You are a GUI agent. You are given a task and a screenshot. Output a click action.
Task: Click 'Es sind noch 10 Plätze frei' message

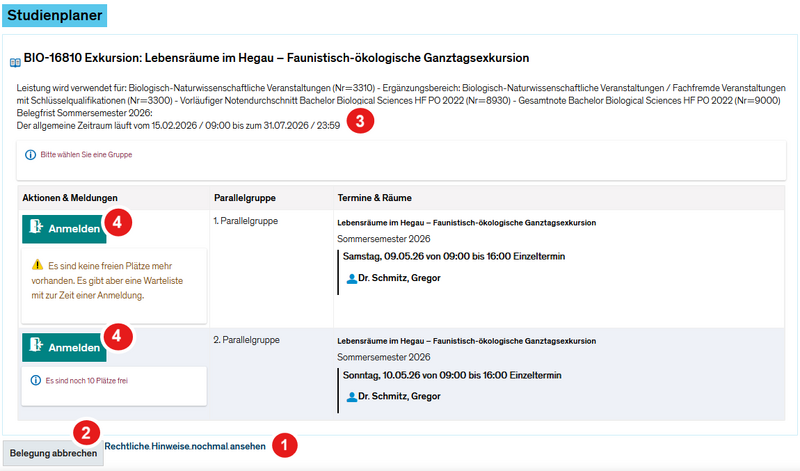click(87, 381)
